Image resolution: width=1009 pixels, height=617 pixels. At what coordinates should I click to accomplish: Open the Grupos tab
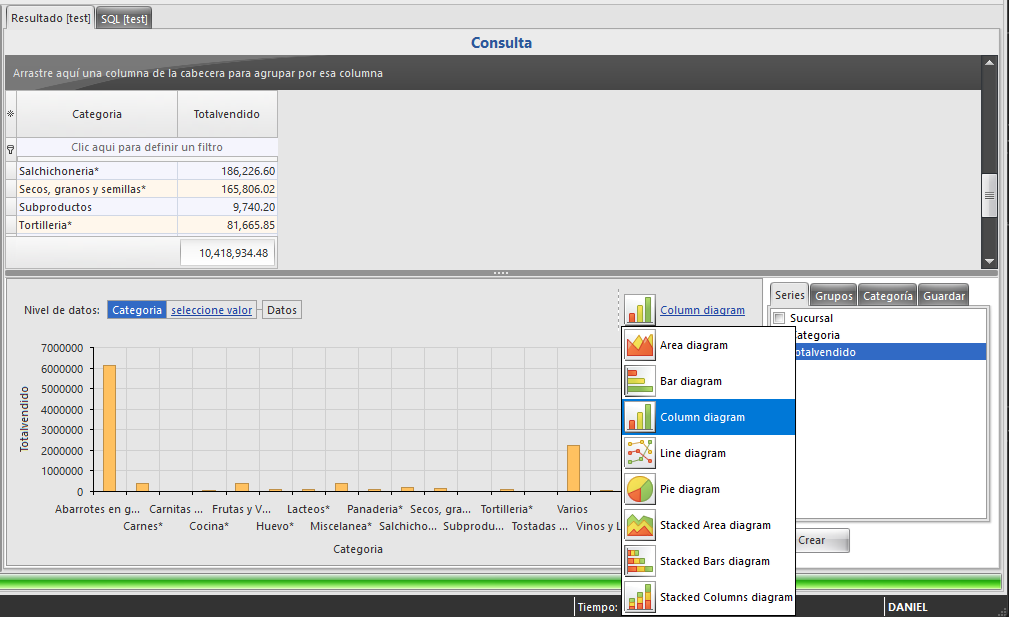pos(833,296)
